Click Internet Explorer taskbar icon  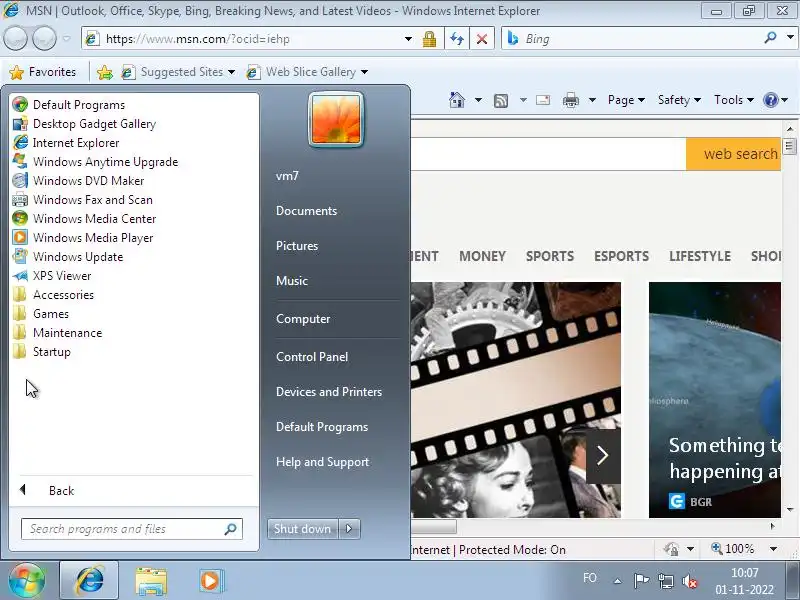point(89,581)
